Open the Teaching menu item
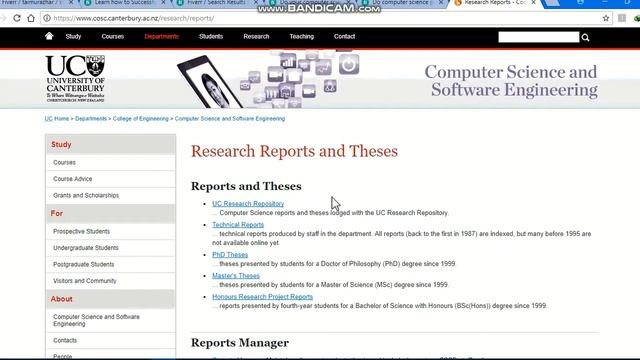640x360 pixels. [302, 36]
